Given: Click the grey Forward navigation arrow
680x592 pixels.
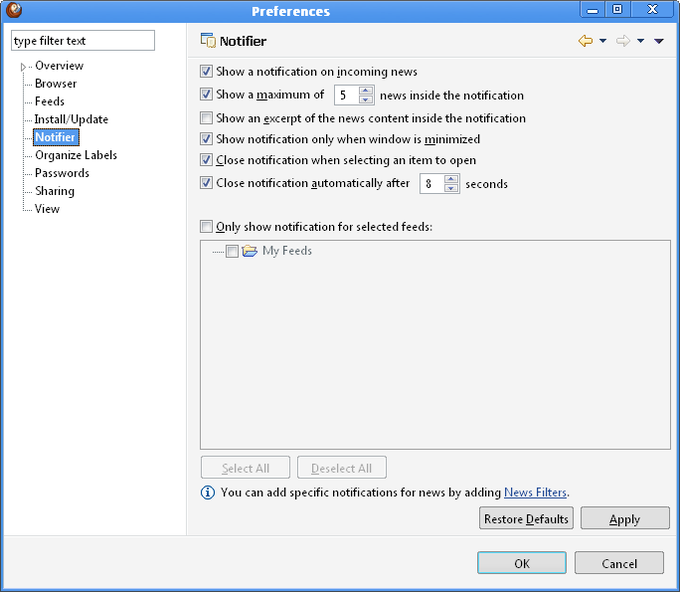Looking at the screenshot, I should pyautogui.click(x=623, y=41).
